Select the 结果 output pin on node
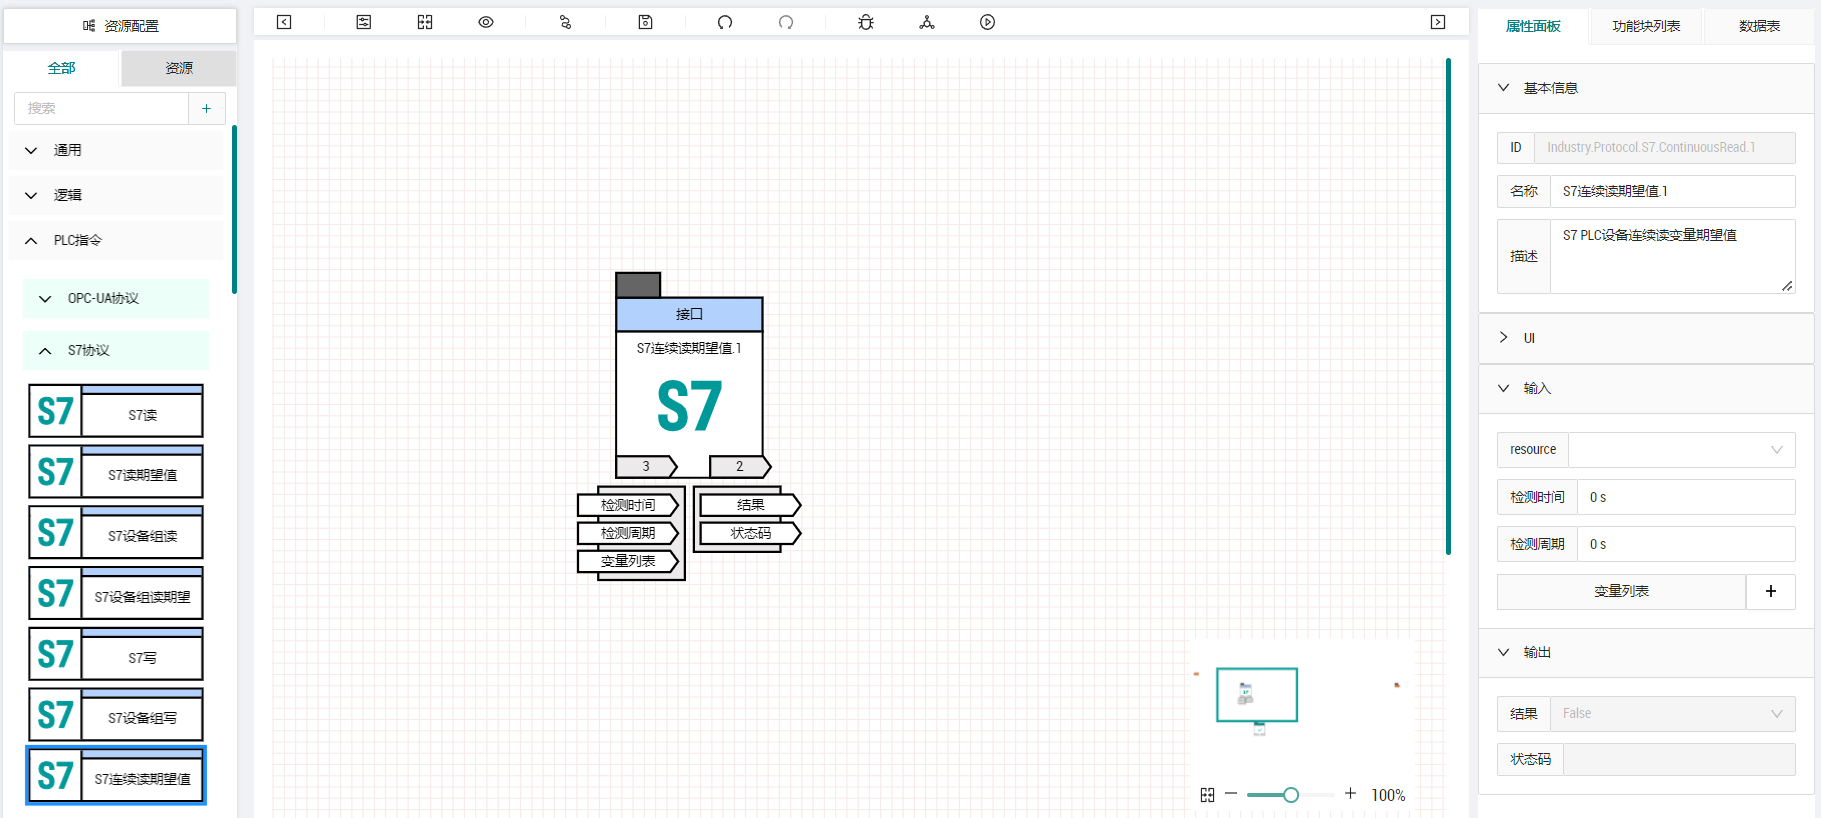Image resolution: width=1821 pixels, height=818 pixels. pos(750,505)
